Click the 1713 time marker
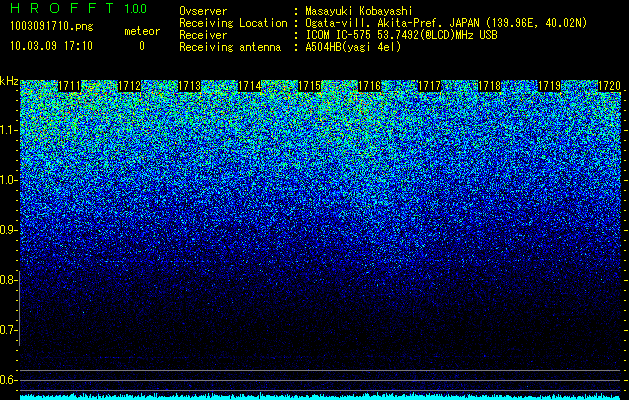Viewport: 629px width, 400px height. click(189, 86)
